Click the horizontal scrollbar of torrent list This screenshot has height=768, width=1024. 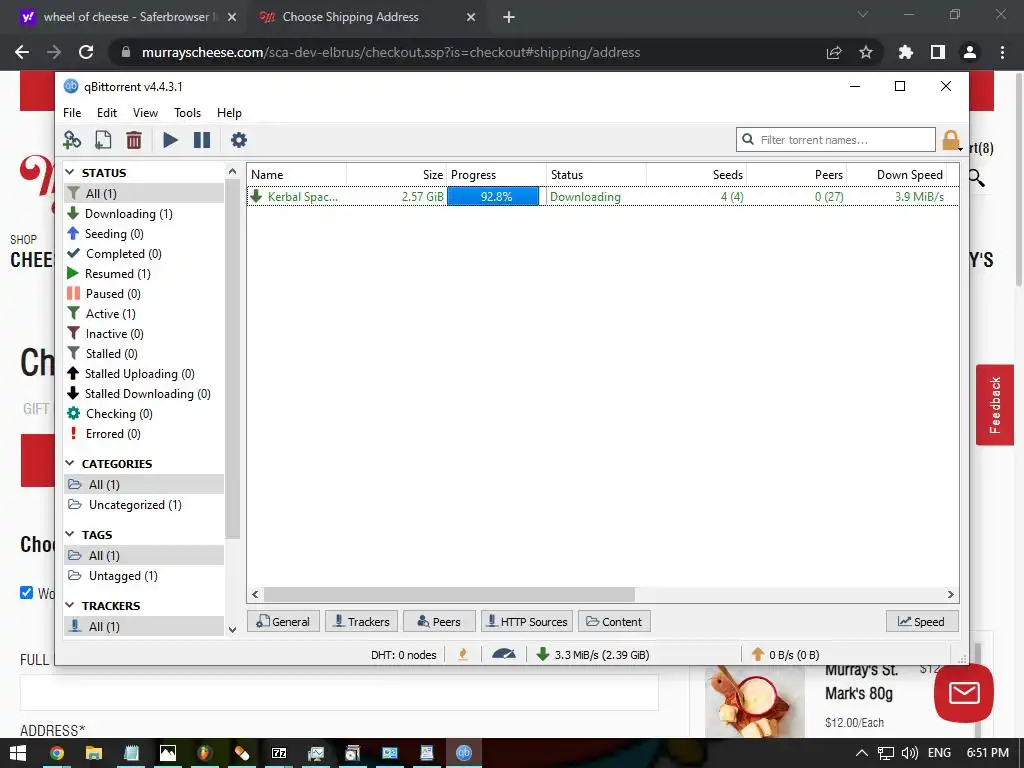click(449, 594)
